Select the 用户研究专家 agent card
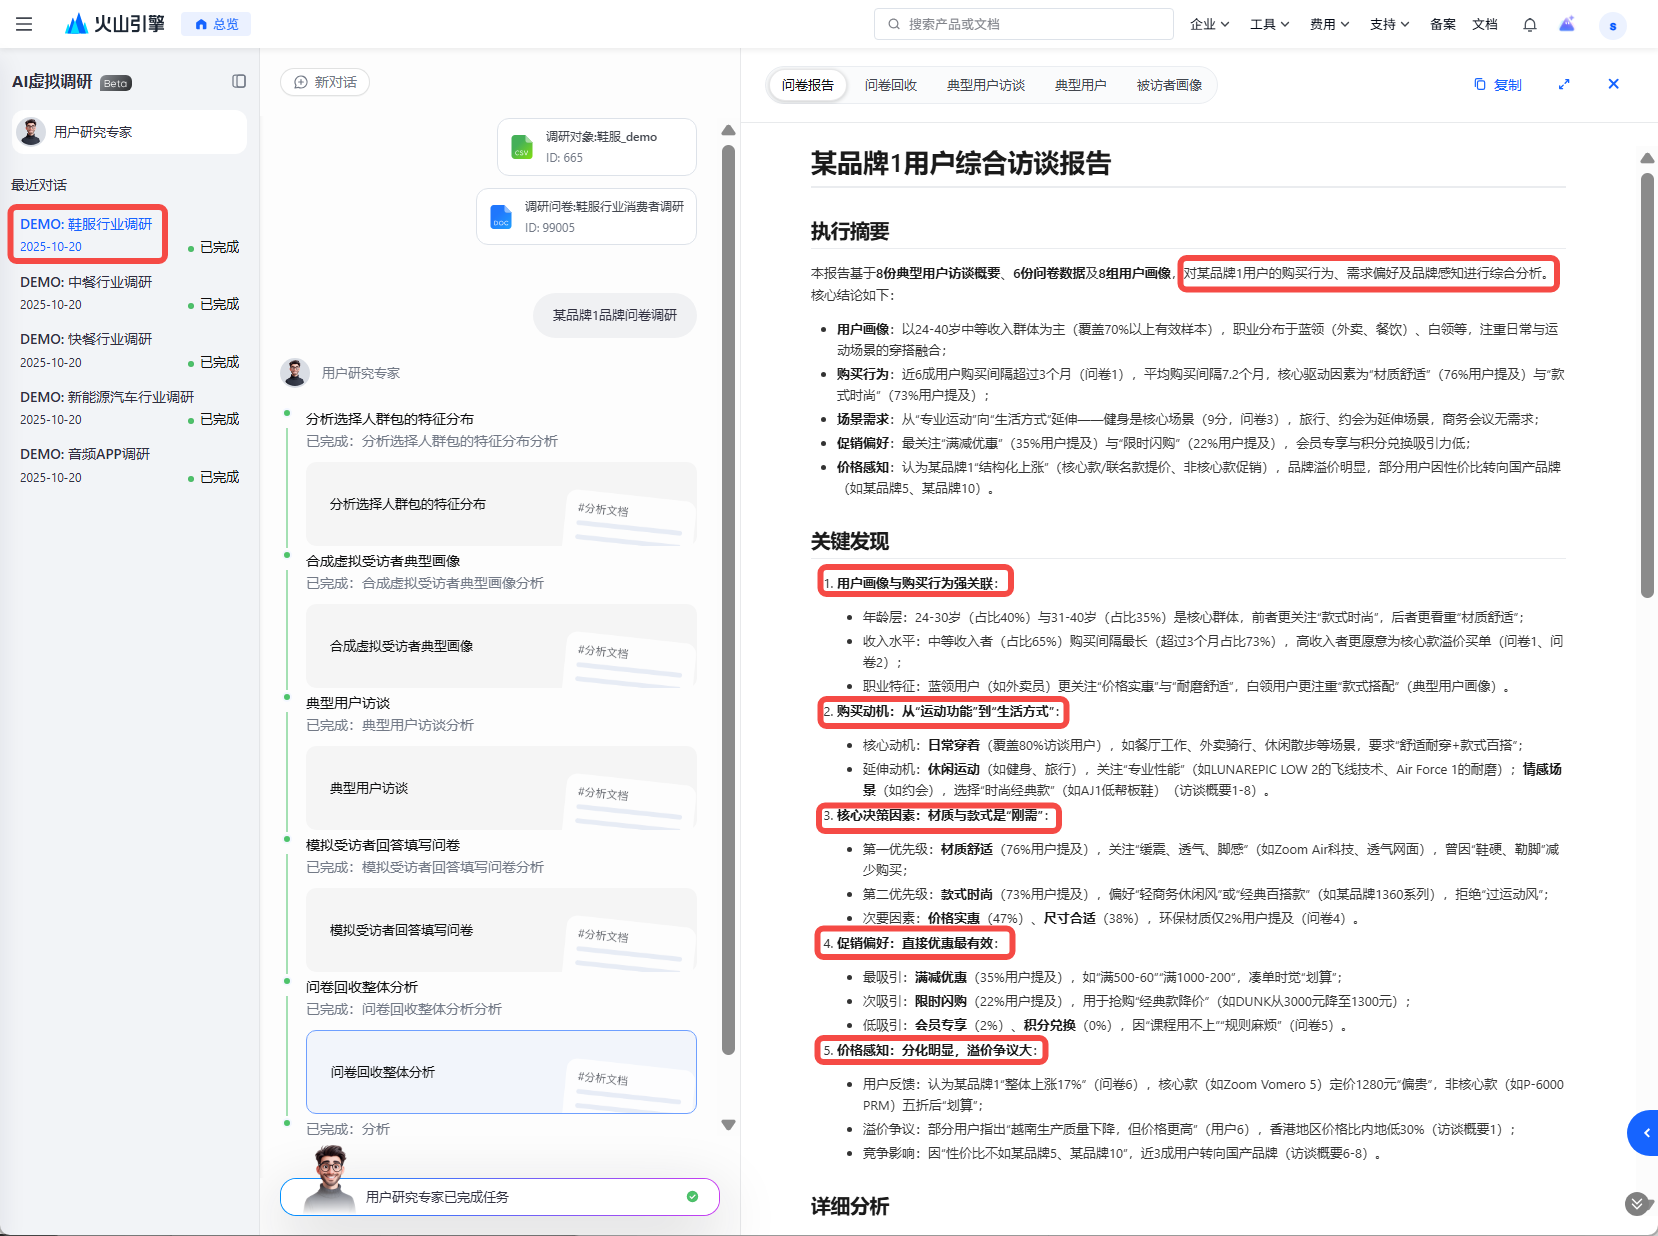1658x1236 pixels. coord(130,132)
